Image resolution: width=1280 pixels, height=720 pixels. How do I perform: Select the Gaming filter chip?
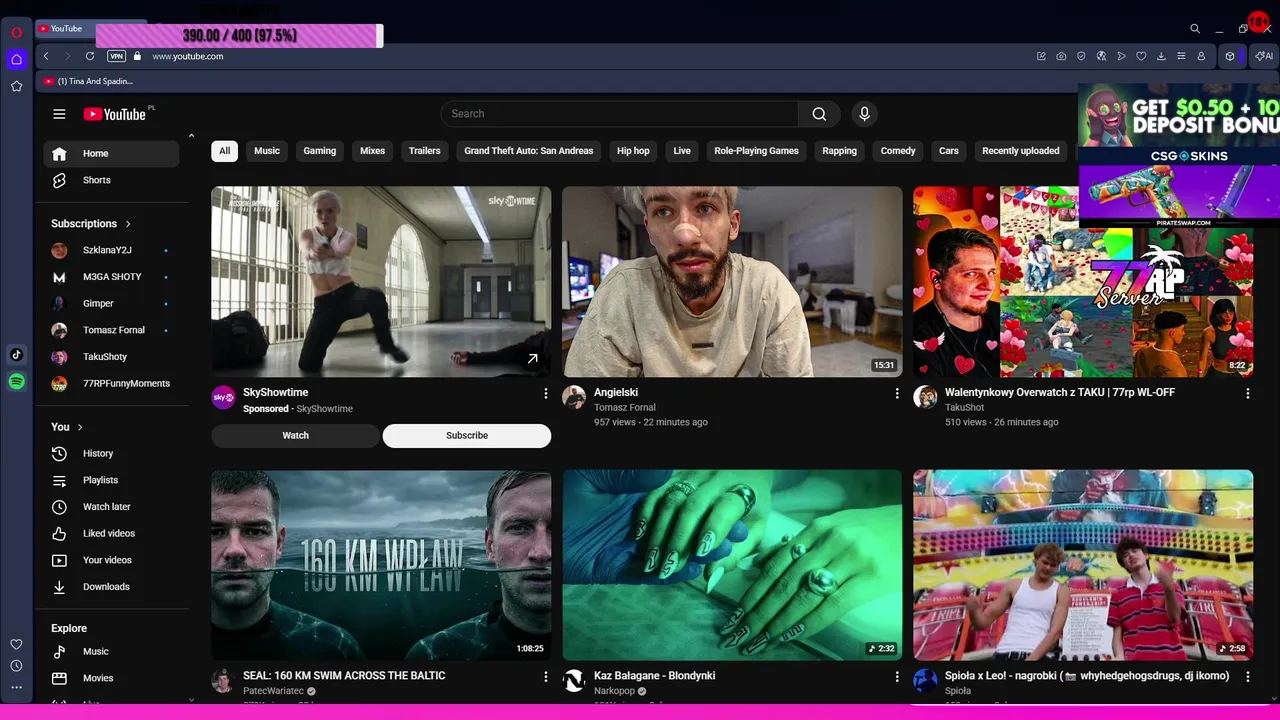click(320, 151)
